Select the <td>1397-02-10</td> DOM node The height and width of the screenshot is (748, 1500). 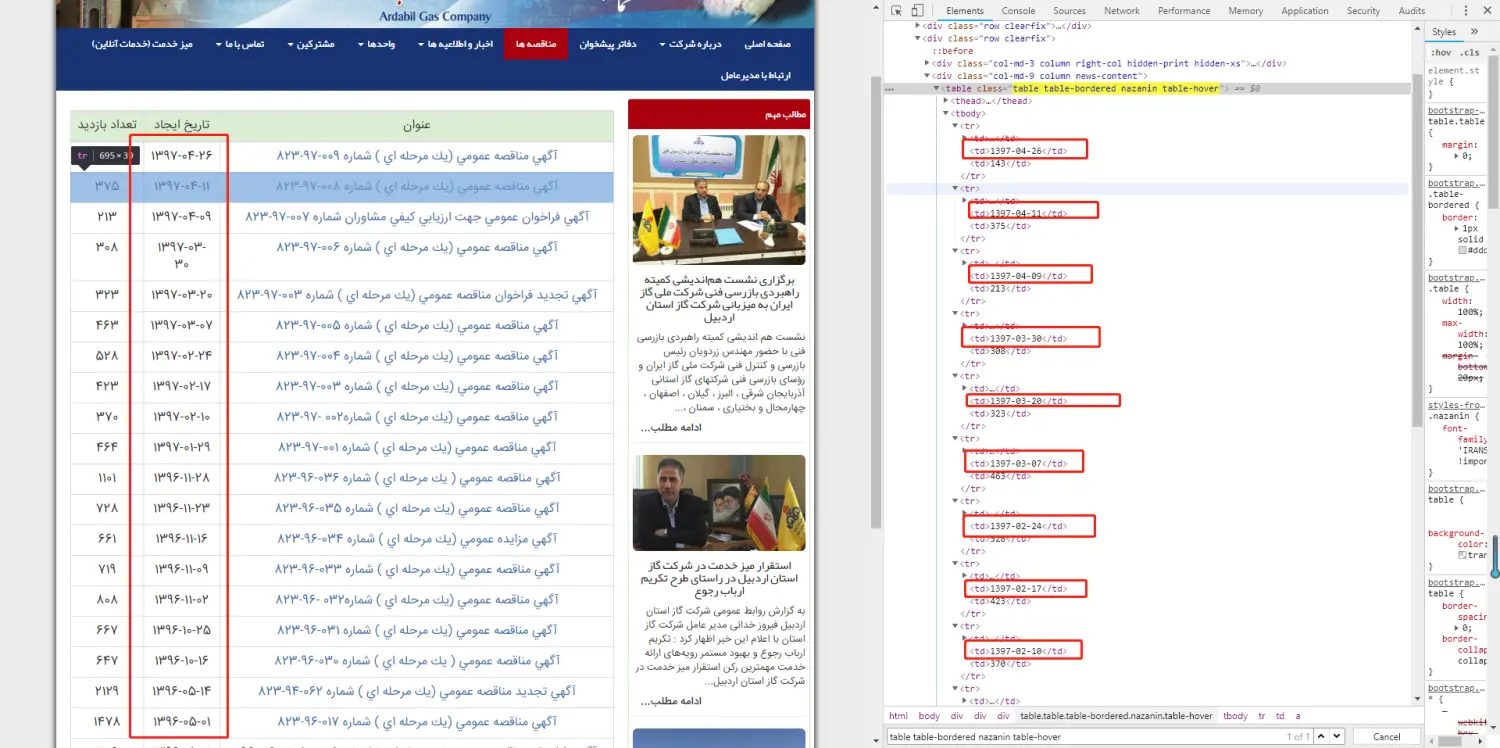point(1017,651)
